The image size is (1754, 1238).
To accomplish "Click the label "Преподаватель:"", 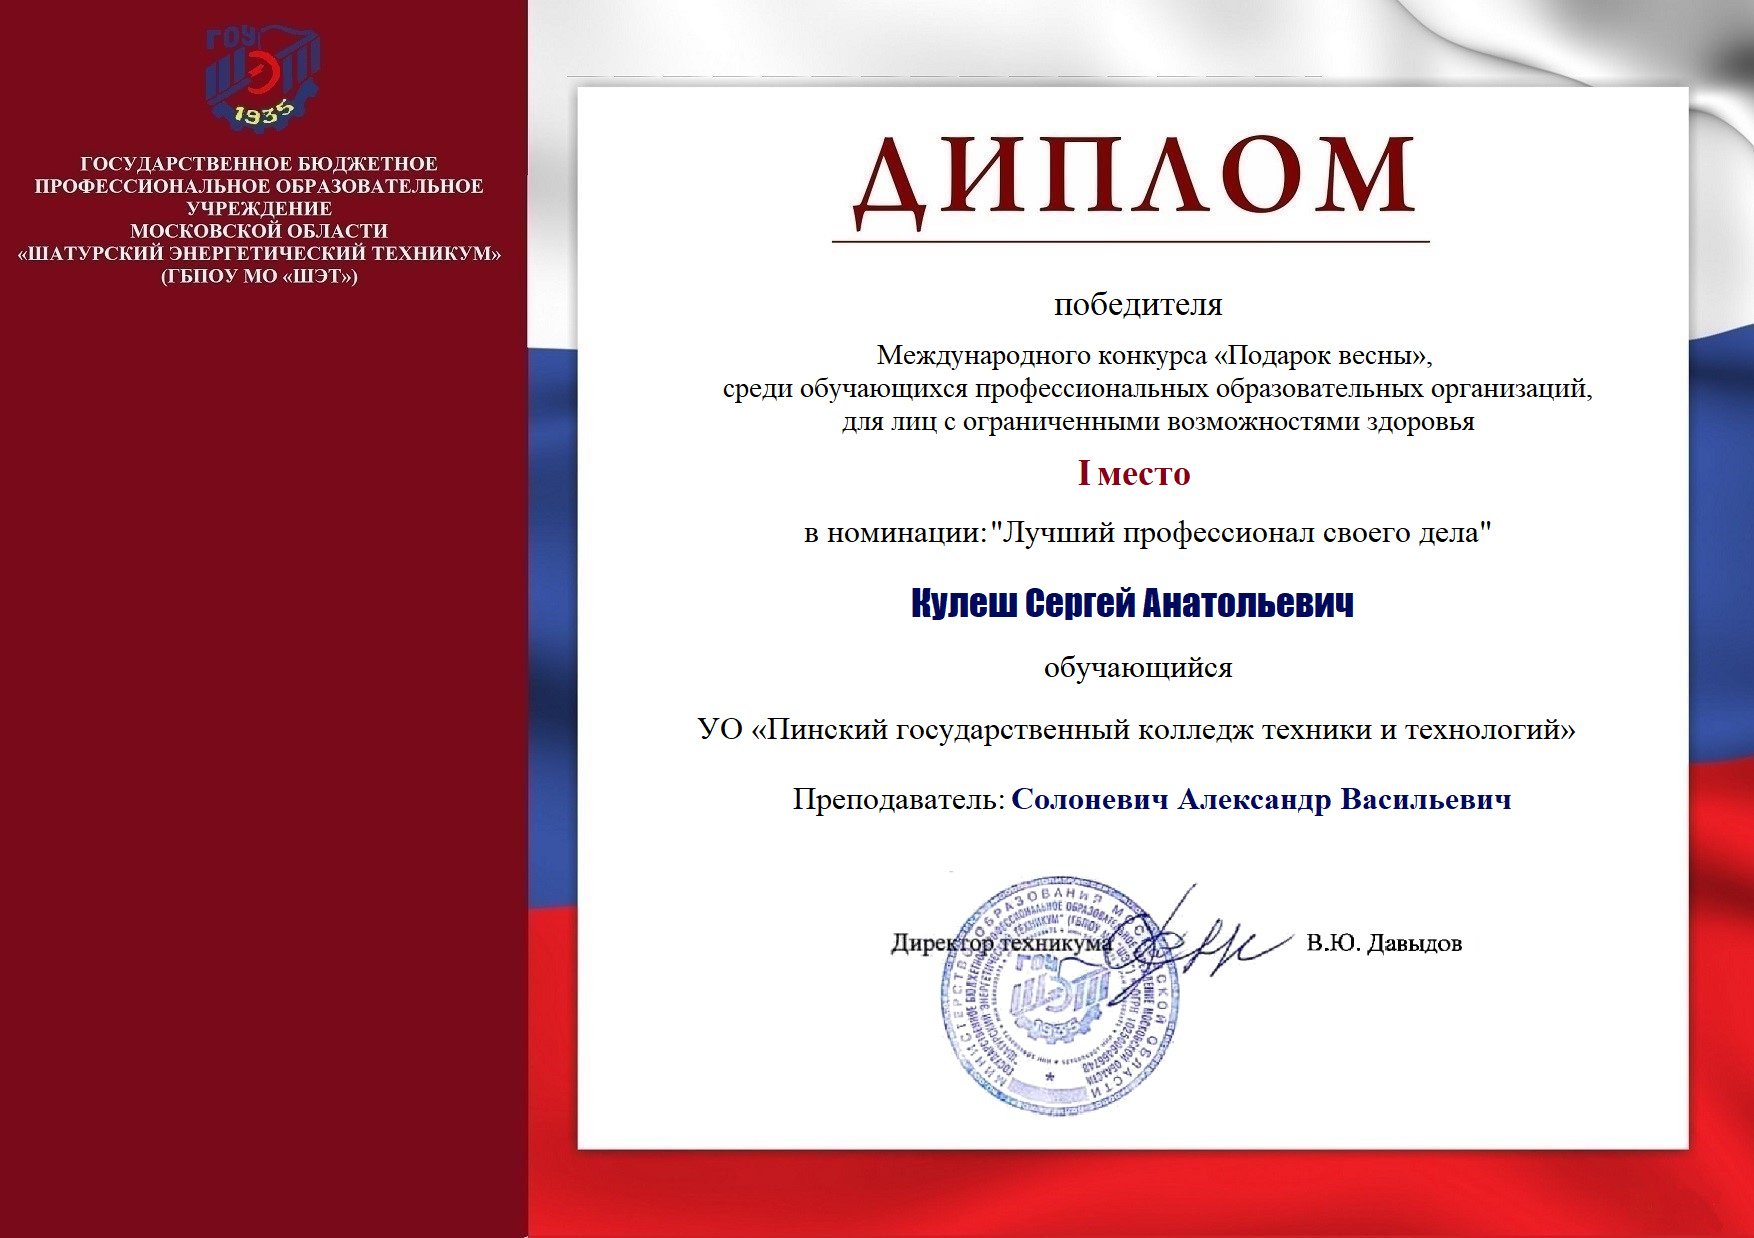I will (x=898, y=800).
